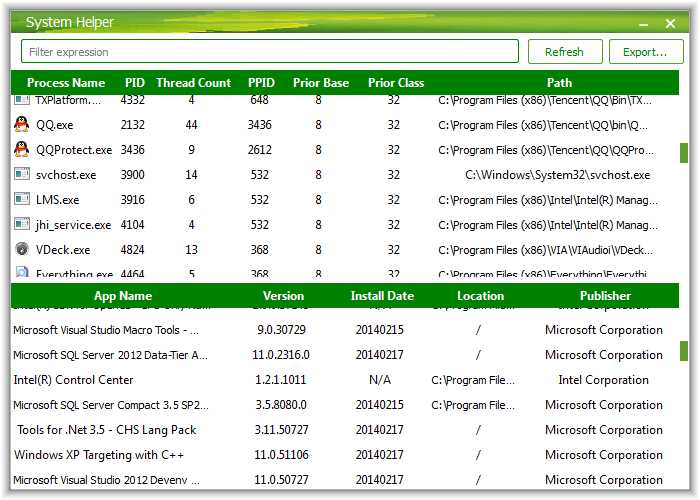
Task: Select Windows XP Targeting with C++
Action: pos(99,455)
